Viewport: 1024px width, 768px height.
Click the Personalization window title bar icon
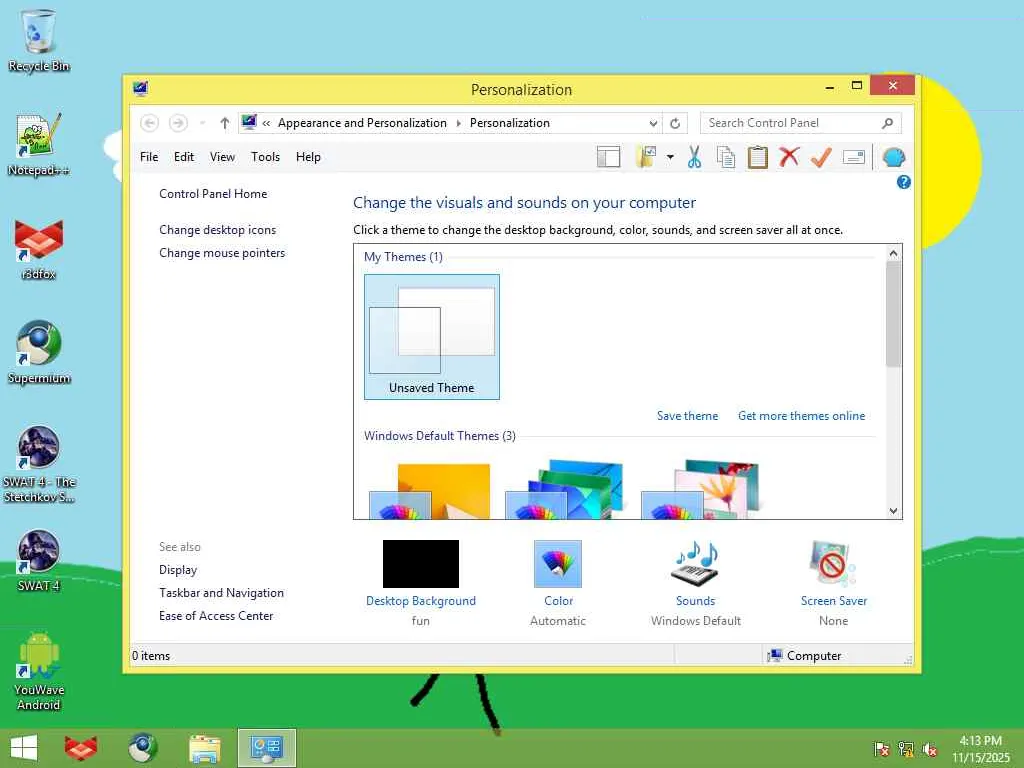[140, 89]
